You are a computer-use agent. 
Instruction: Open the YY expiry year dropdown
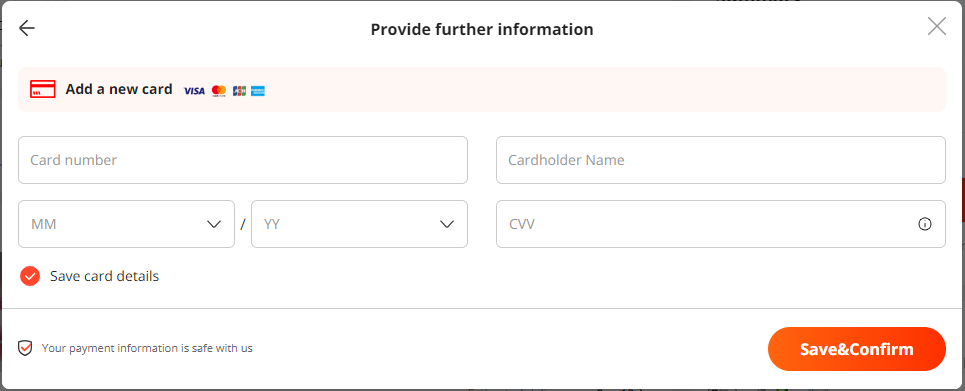pyautogui.click(x=359, y=224)
